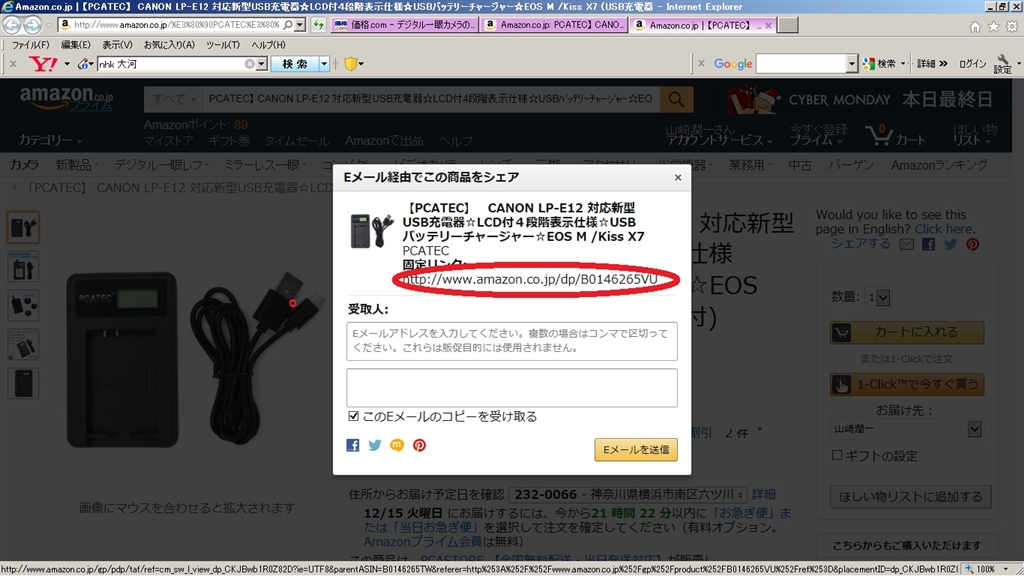Open the 新製品 nav category
1024x576 pixels.
pyautogui.click(x=76, y=165)
